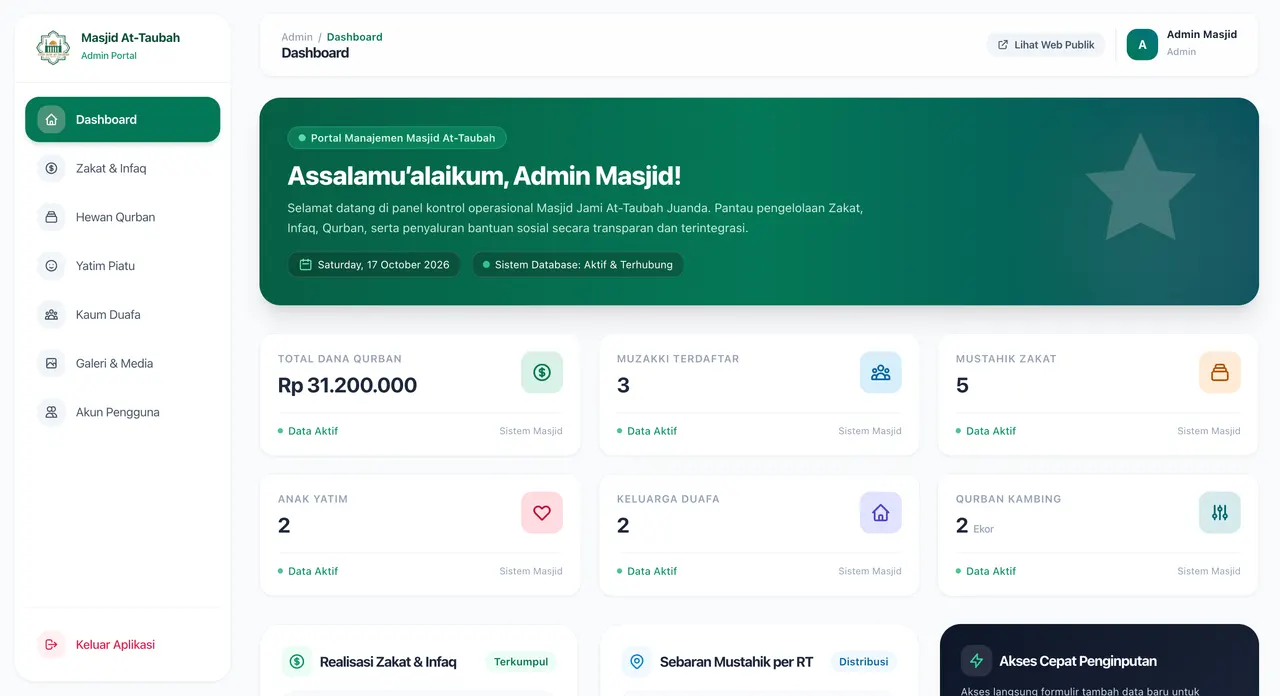
Task: Click the Realisasi Zakat & Infaq dollar icon
Action: (x=297, y=661)
